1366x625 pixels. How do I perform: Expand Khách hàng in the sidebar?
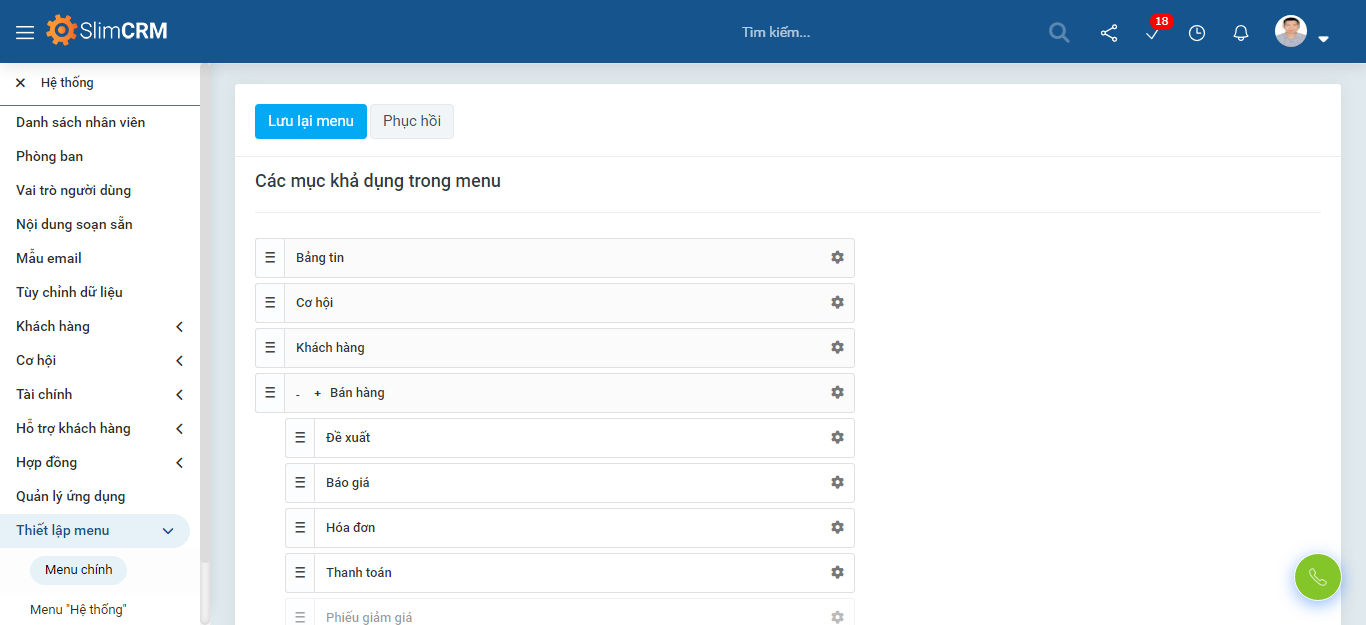click(179, 326)
